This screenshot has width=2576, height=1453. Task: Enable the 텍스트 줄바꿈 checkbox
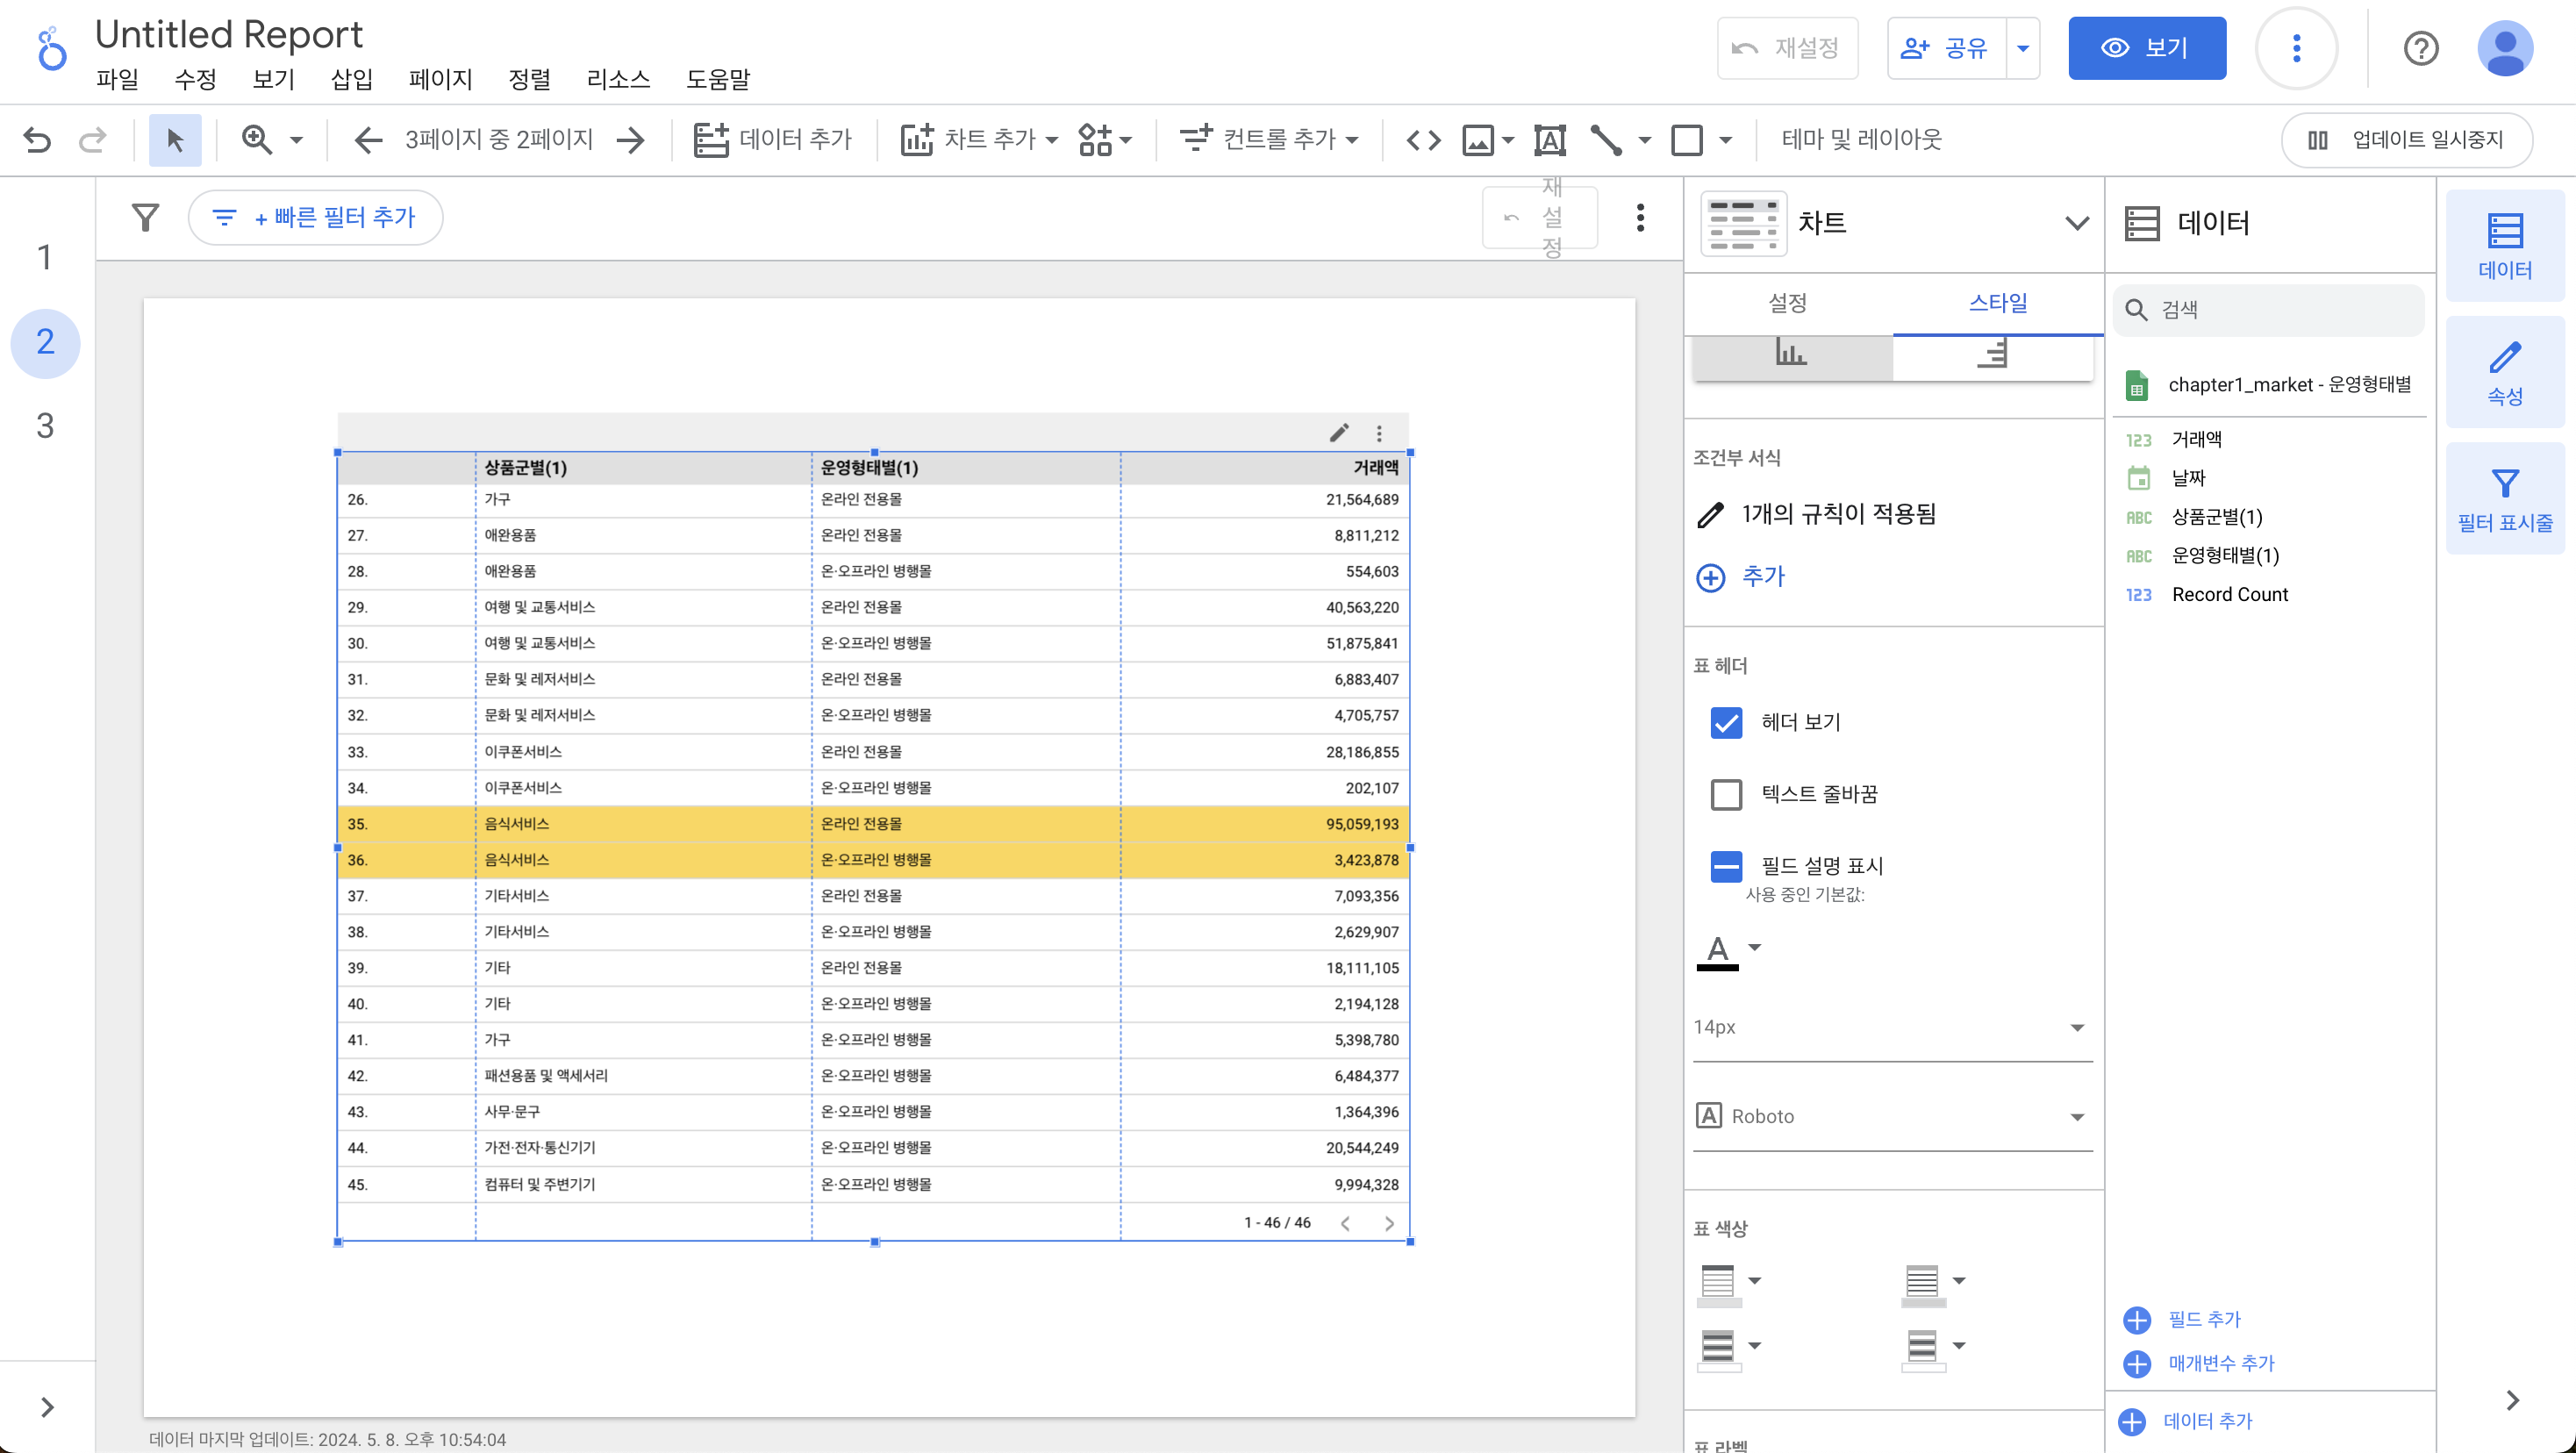pos(1726,794)
